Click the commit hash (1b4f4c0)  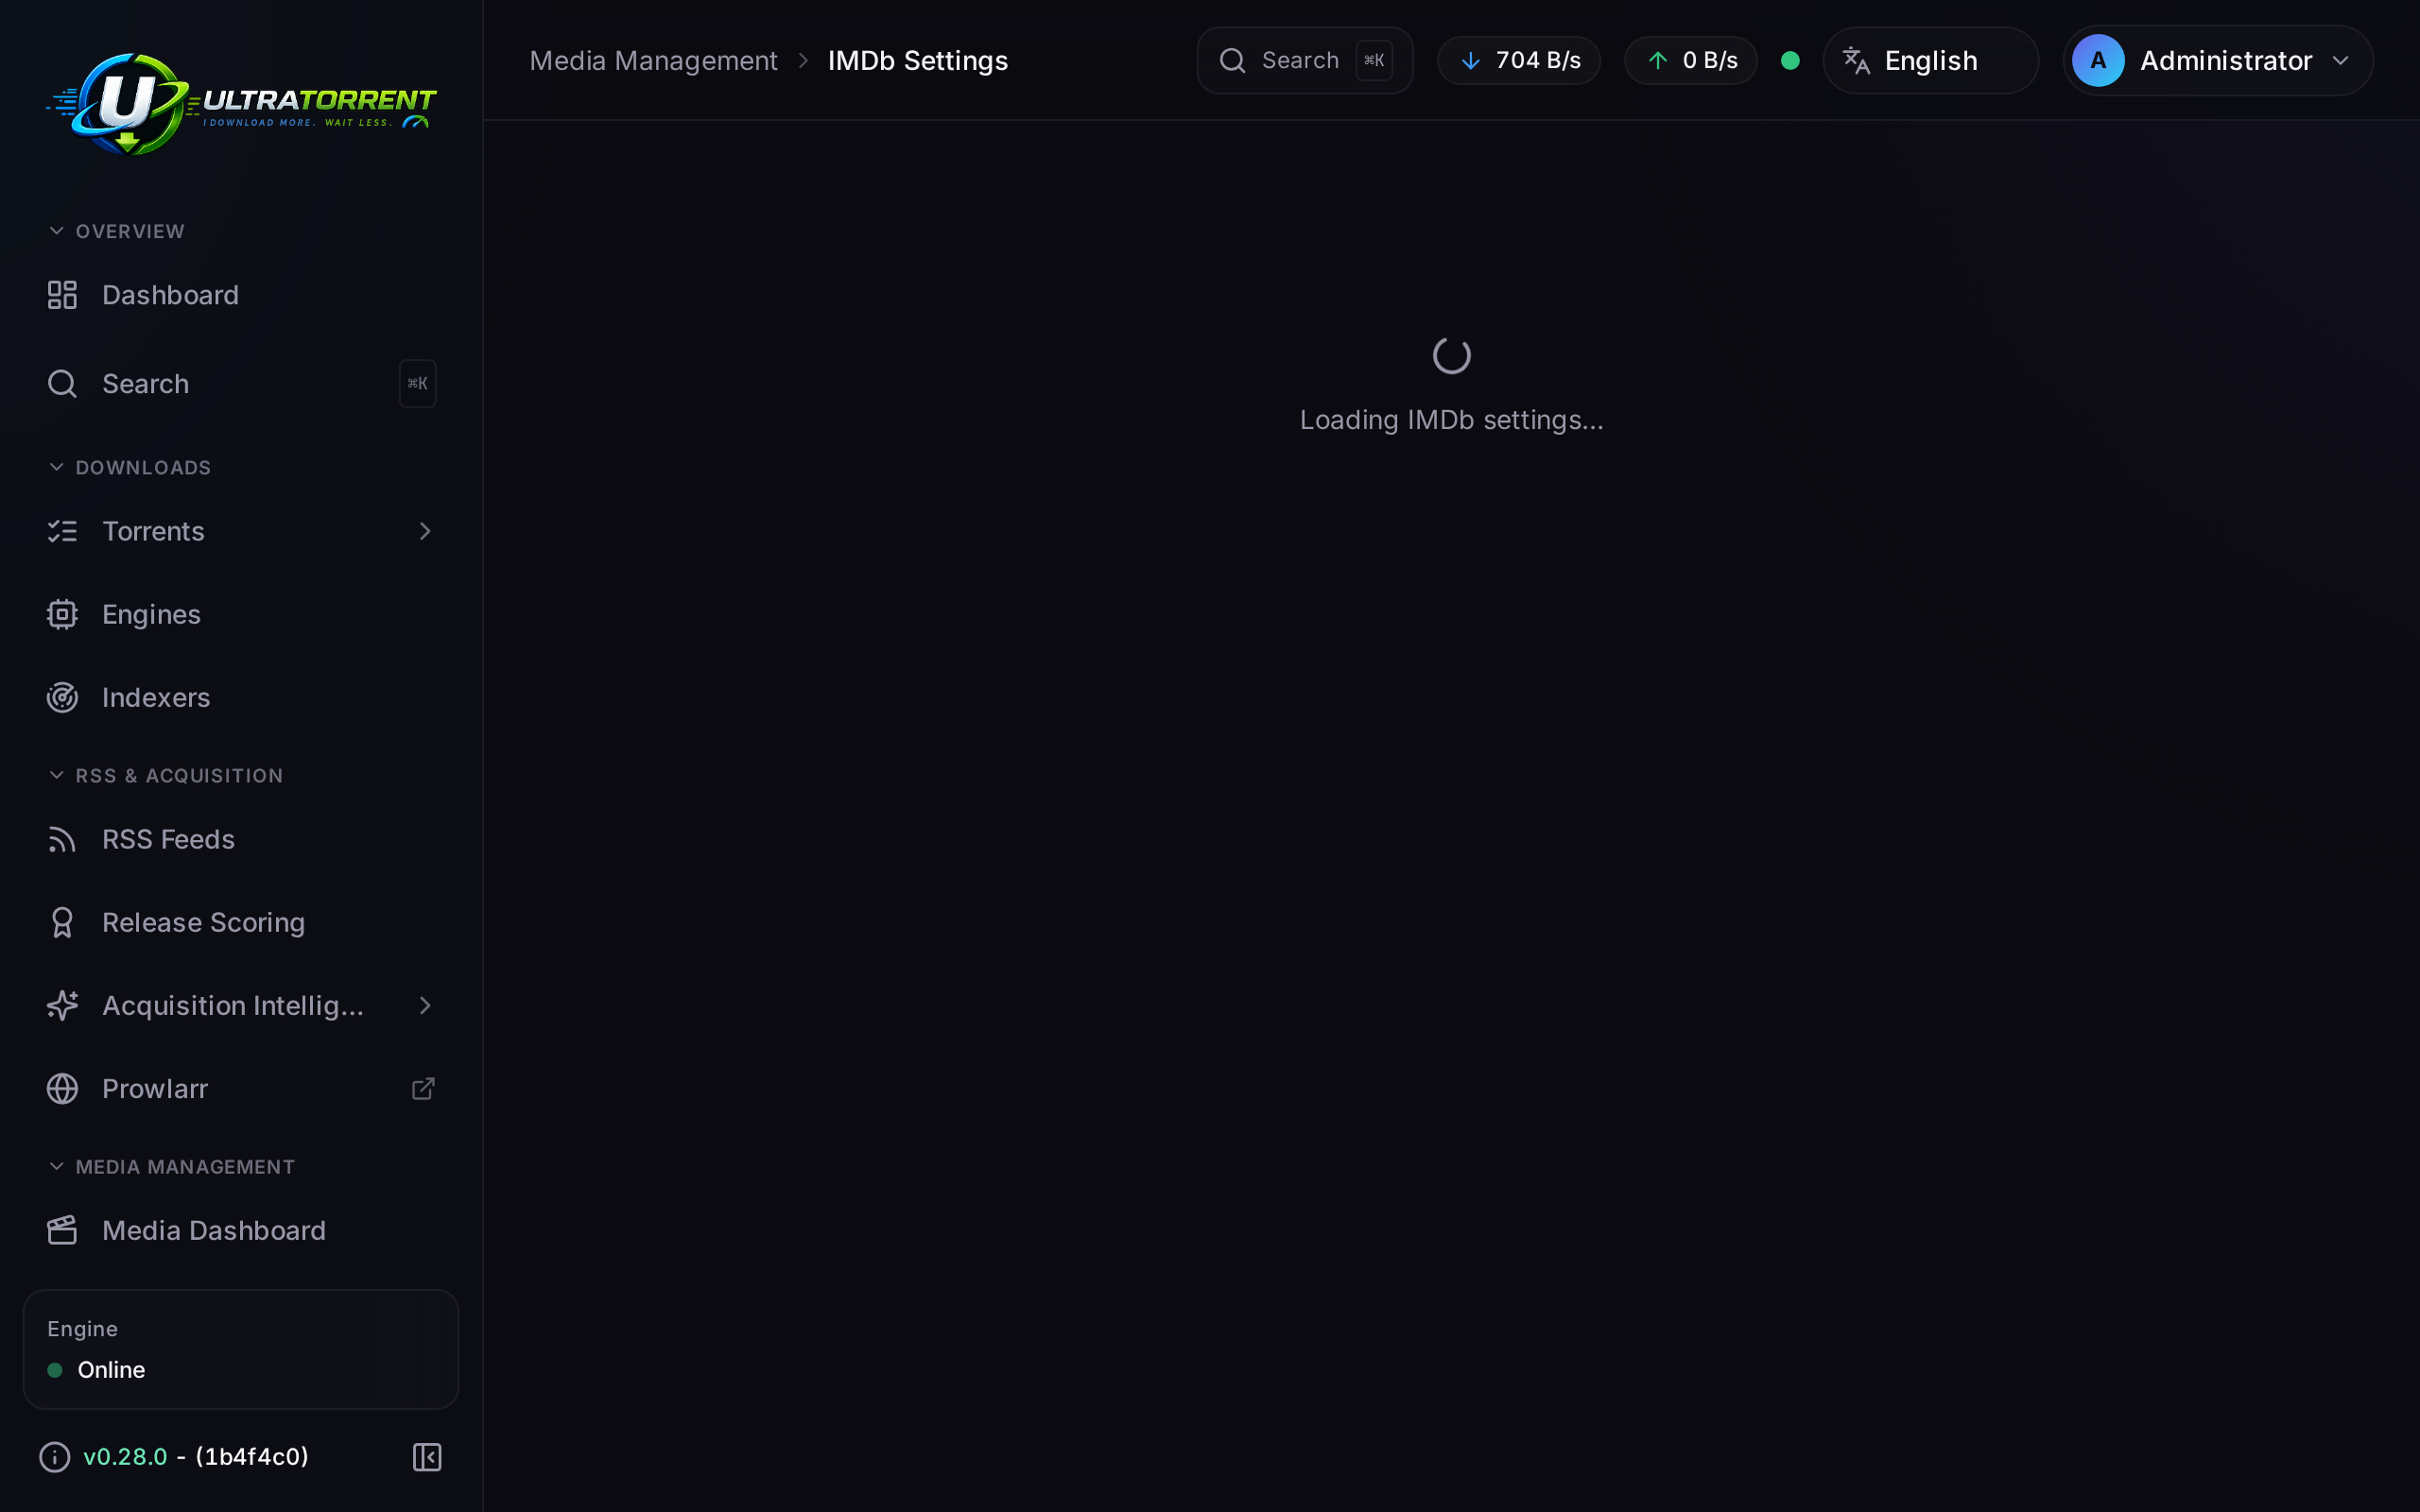pos(252,1457)
